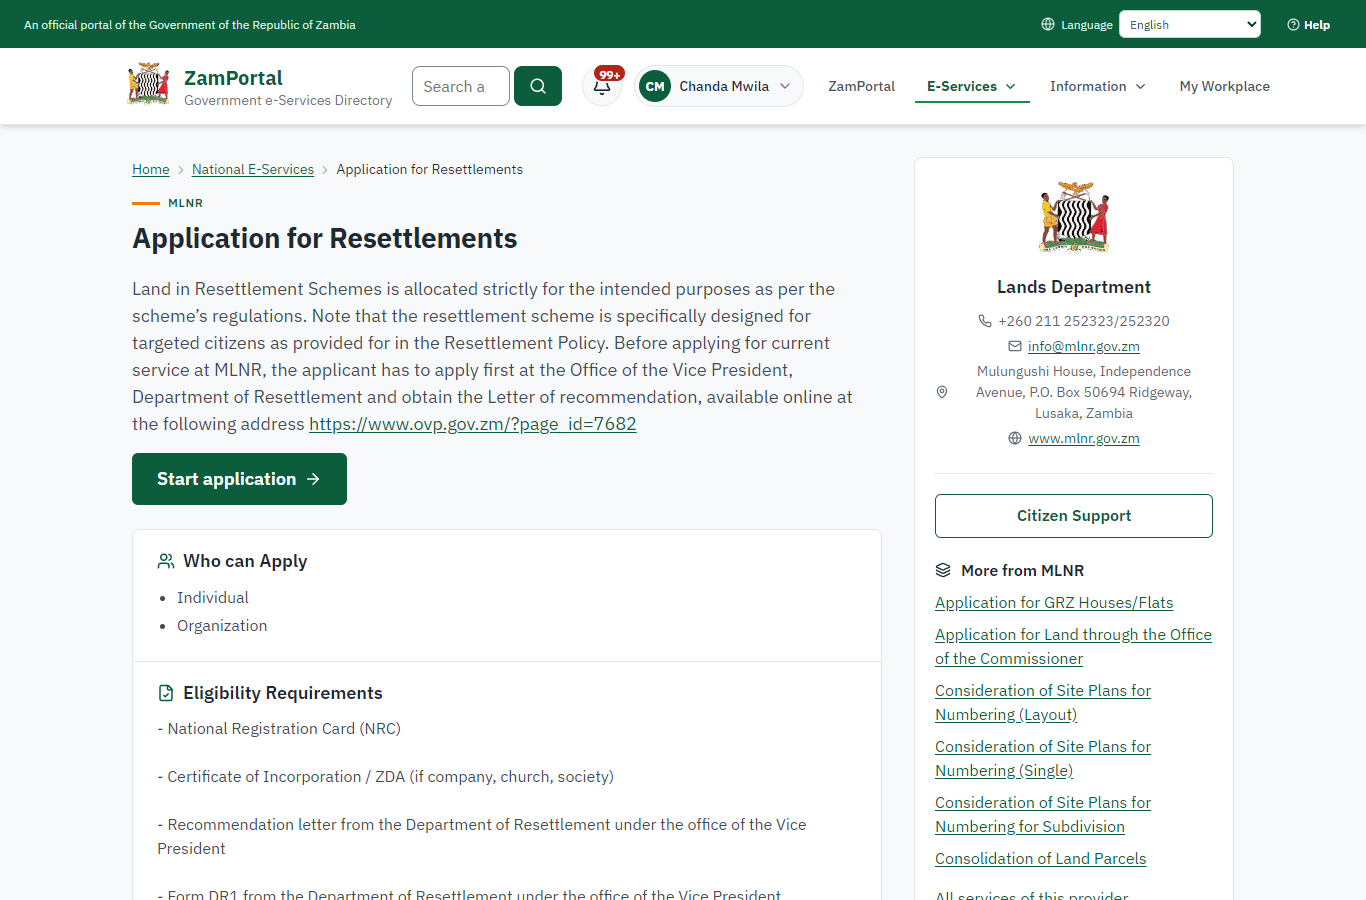This screenshot has height=900, width=1366.
Task: Click the CM user avatar
Action: tap(655, 86)
